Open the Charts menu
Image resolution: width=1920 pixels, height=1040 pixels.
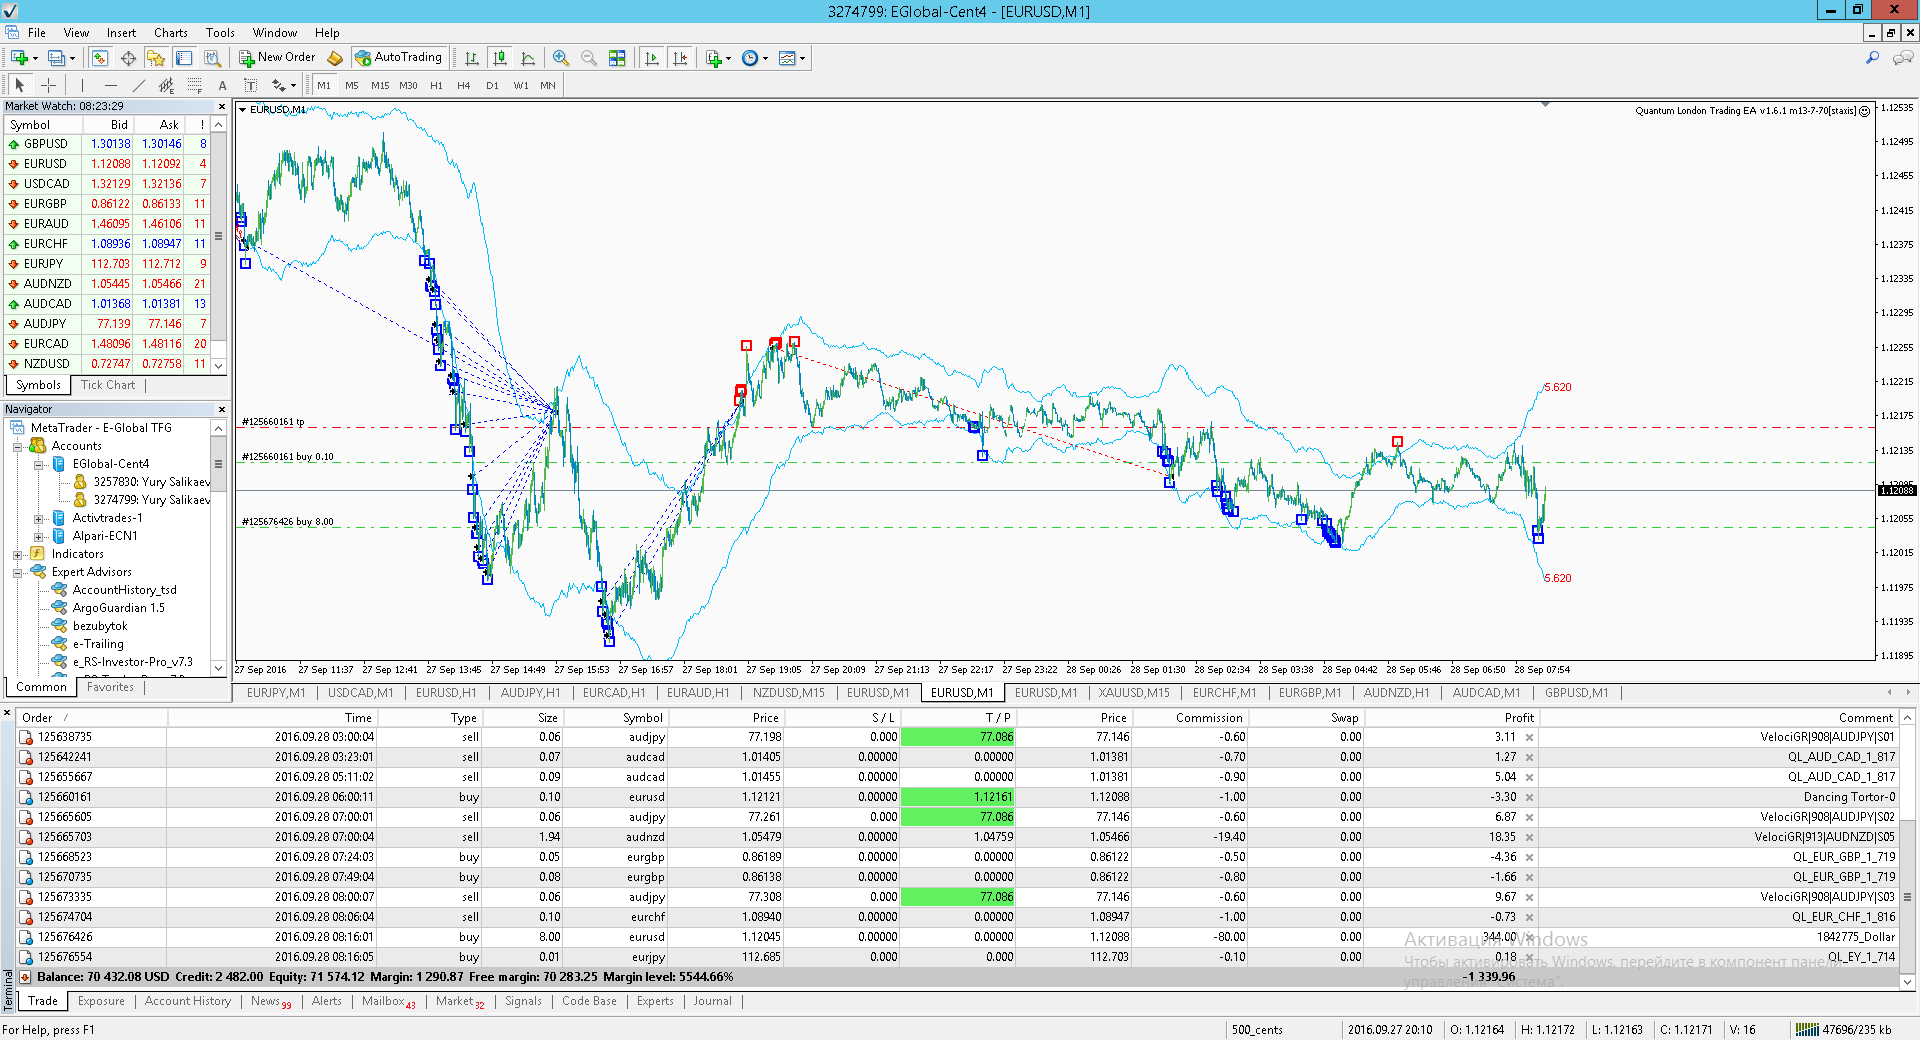click(170, 33)
